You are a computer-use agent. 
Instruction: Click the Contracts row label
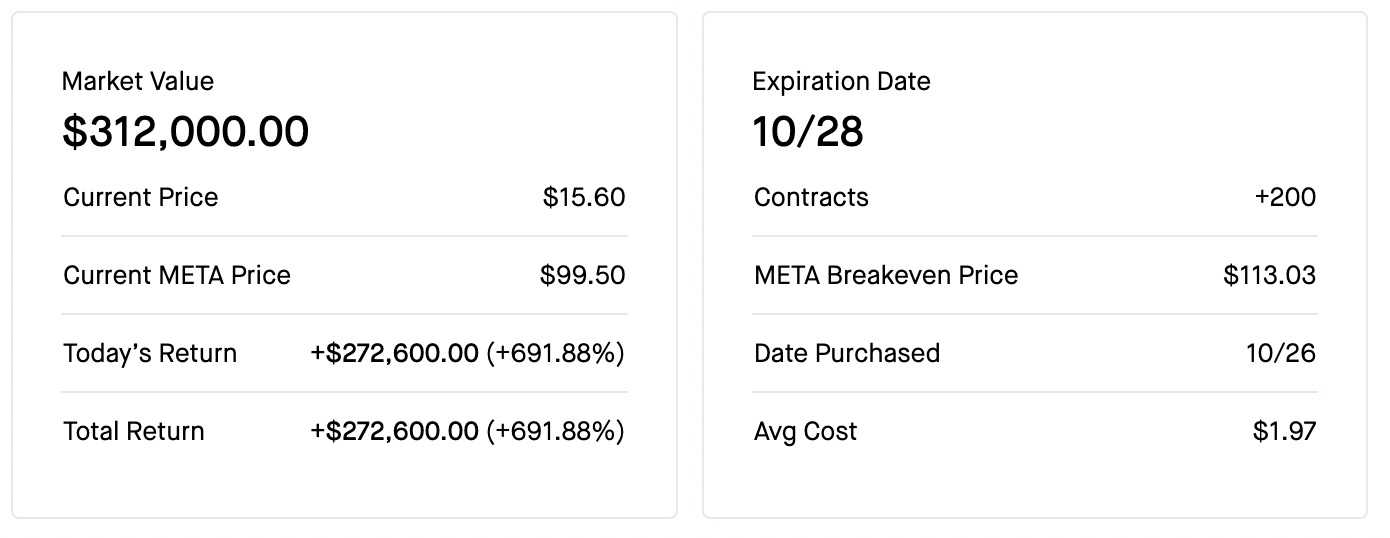[811, 197]
